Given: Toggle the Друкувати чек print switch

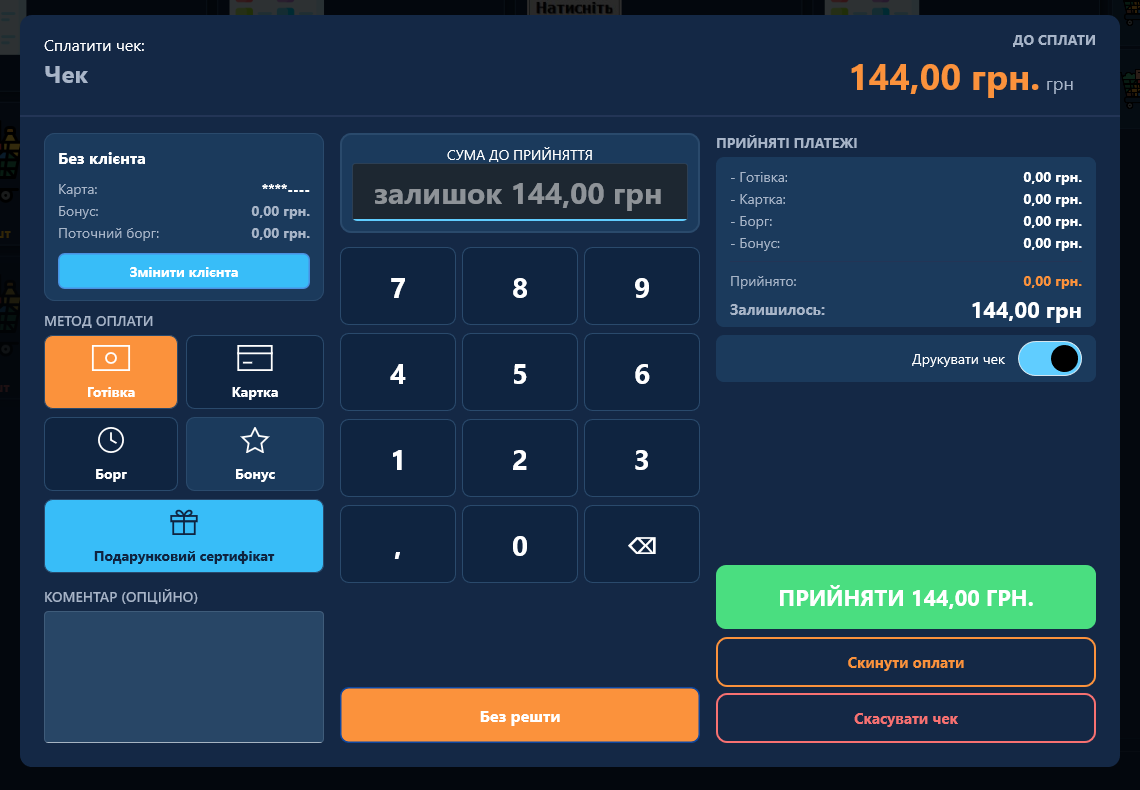Looking at the screenshot, I should [1049, 359].
